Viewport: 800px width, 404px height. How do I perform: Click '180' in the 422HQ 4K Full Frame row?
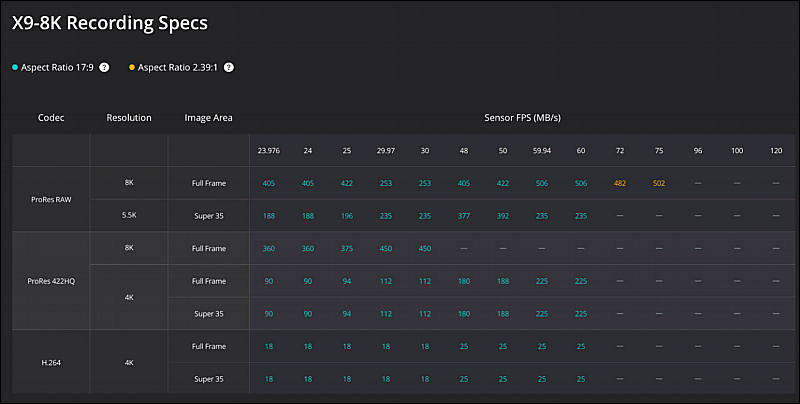click(x=464, y=281)
